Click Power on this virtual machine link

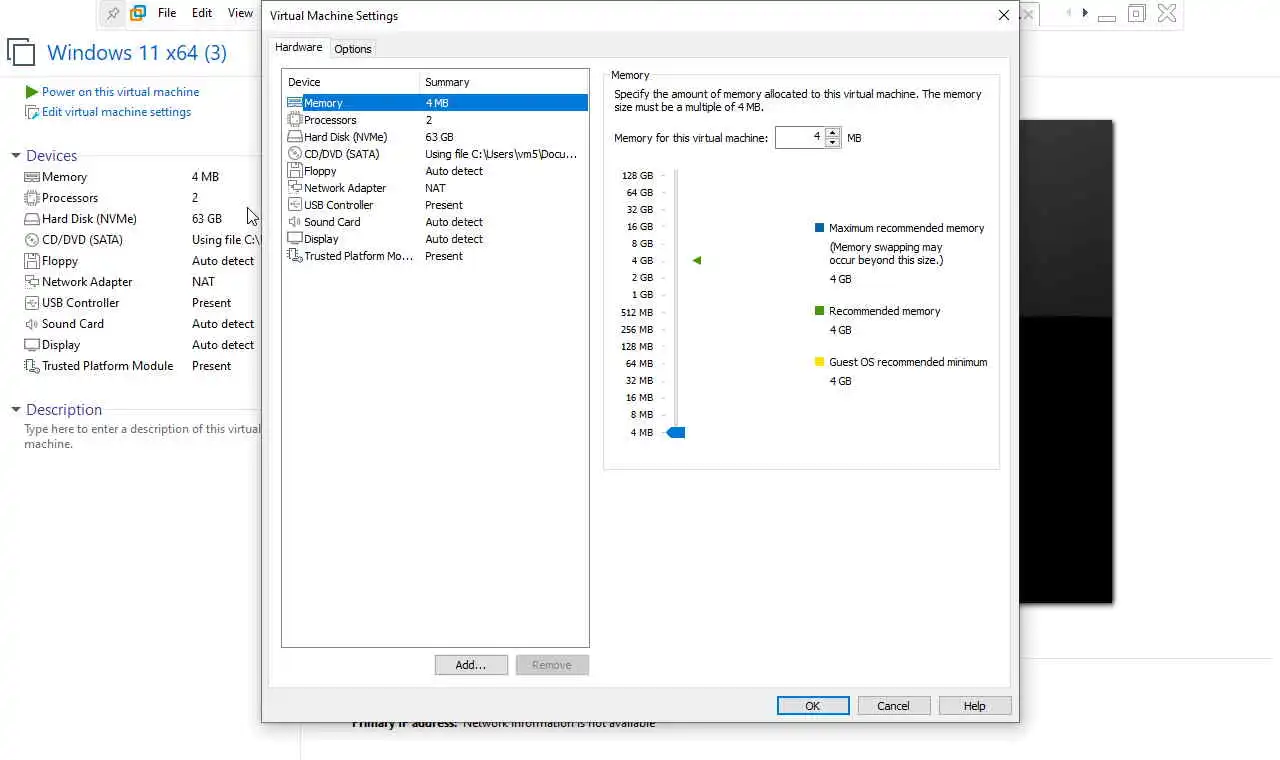(120, 92)
